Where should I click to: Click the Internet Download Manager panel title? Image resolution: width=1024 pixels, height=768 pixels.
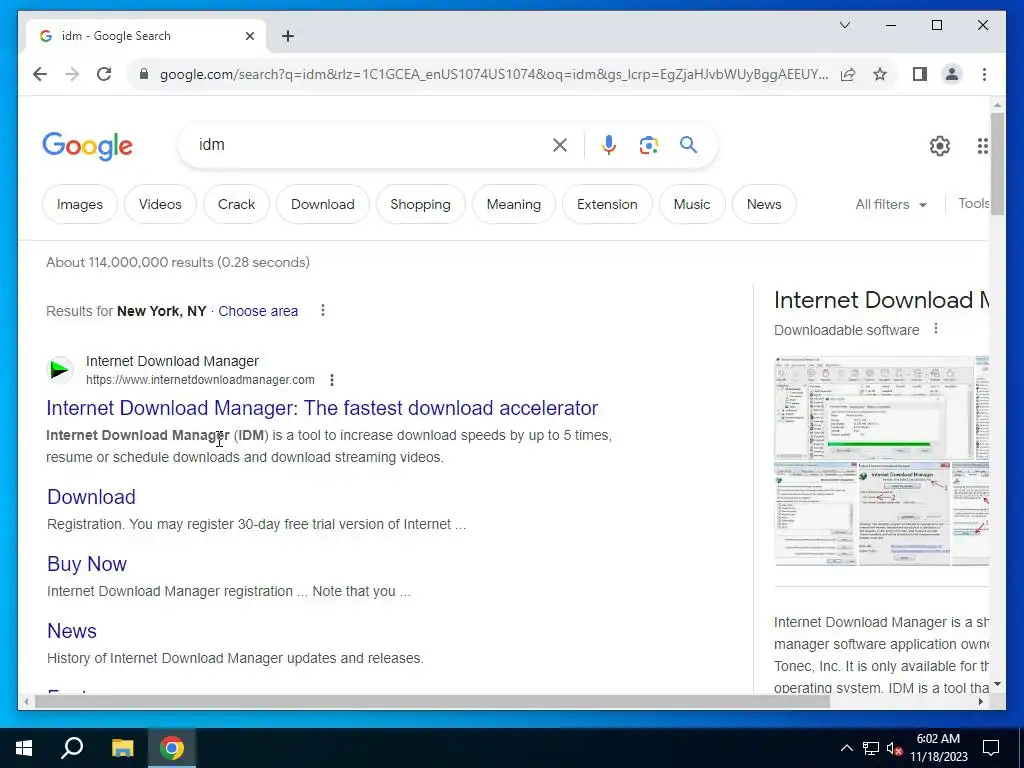click(881, 300)
